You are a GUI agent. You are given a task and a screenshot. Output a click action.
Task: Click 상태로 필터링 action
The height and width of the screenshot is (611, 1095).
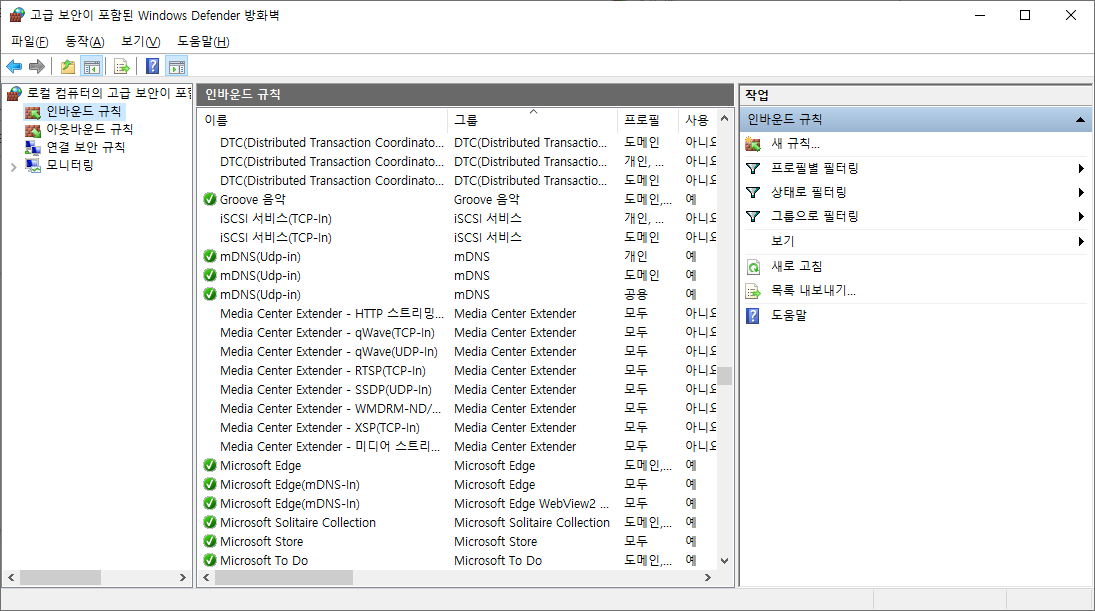click(809, 192)
